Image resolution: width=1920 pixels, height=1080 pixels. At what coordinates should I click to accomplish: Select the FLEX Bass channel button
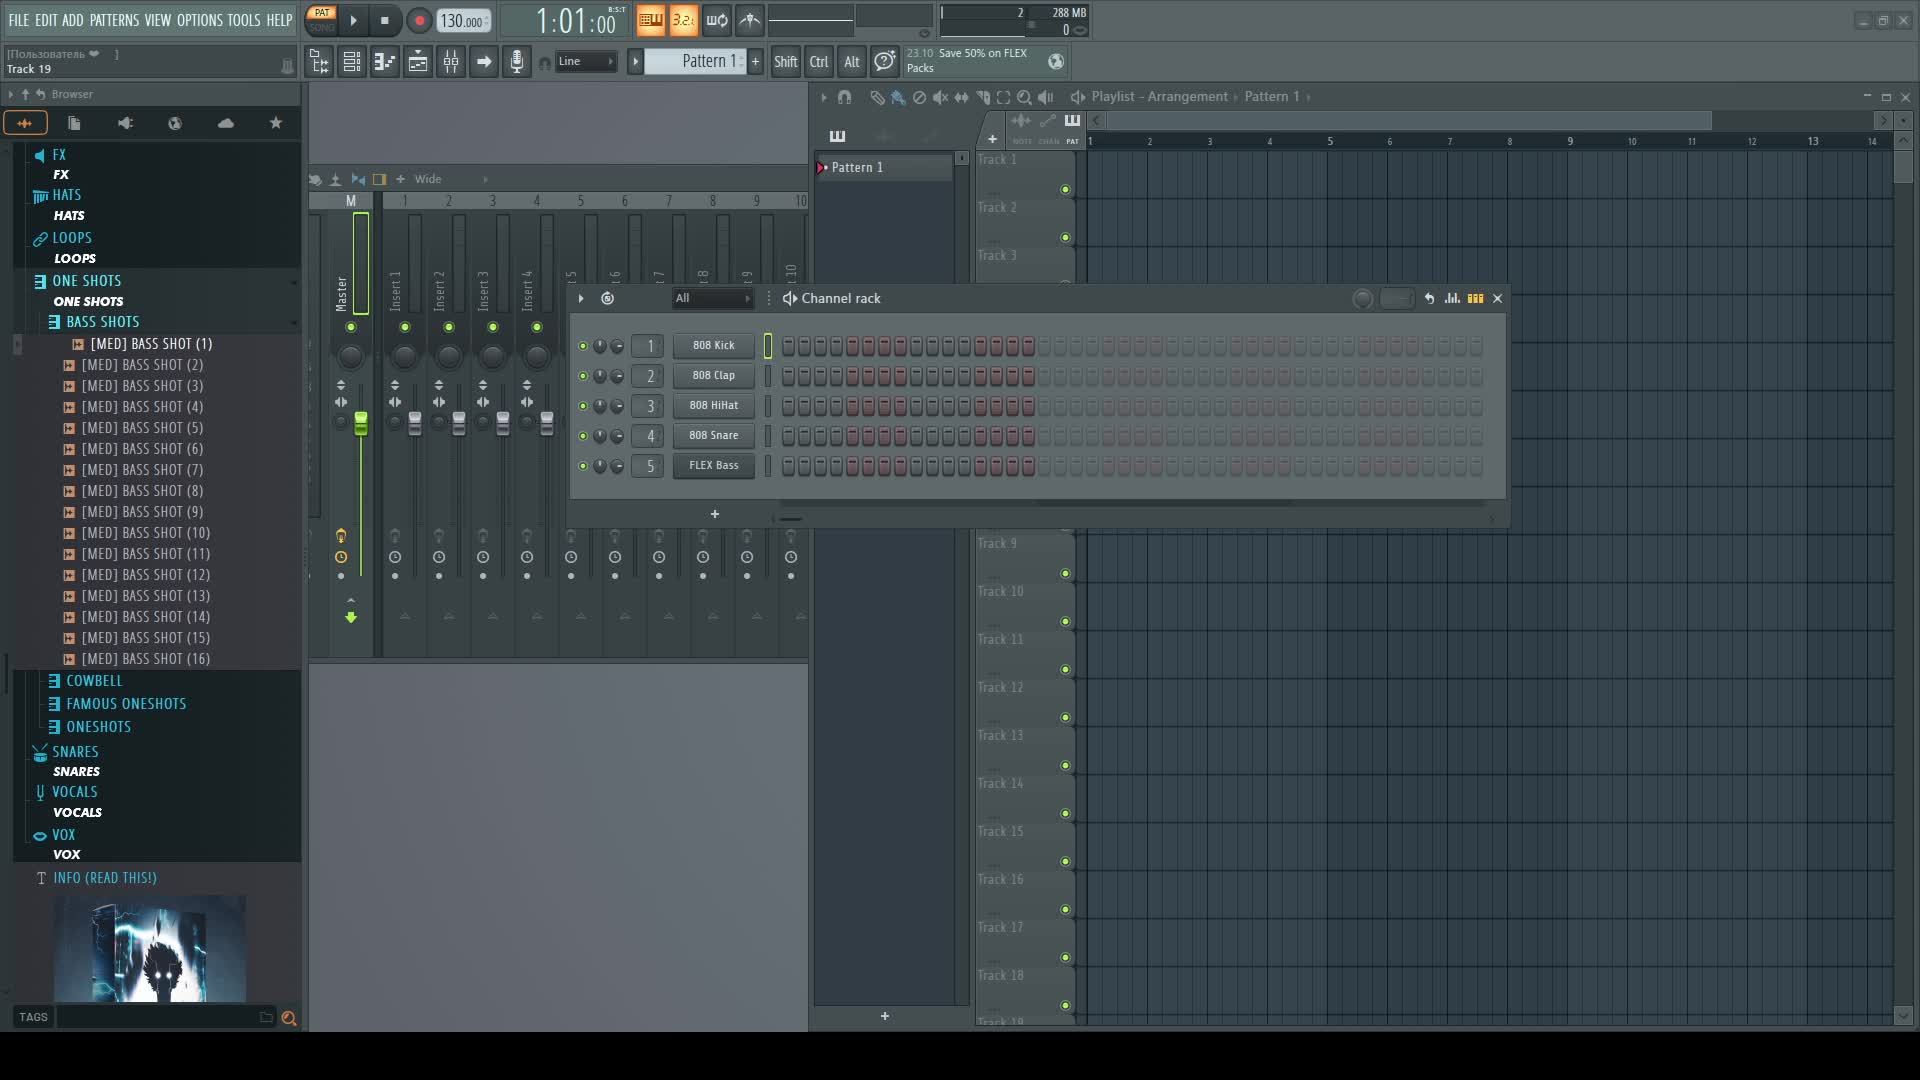[713, 466]
